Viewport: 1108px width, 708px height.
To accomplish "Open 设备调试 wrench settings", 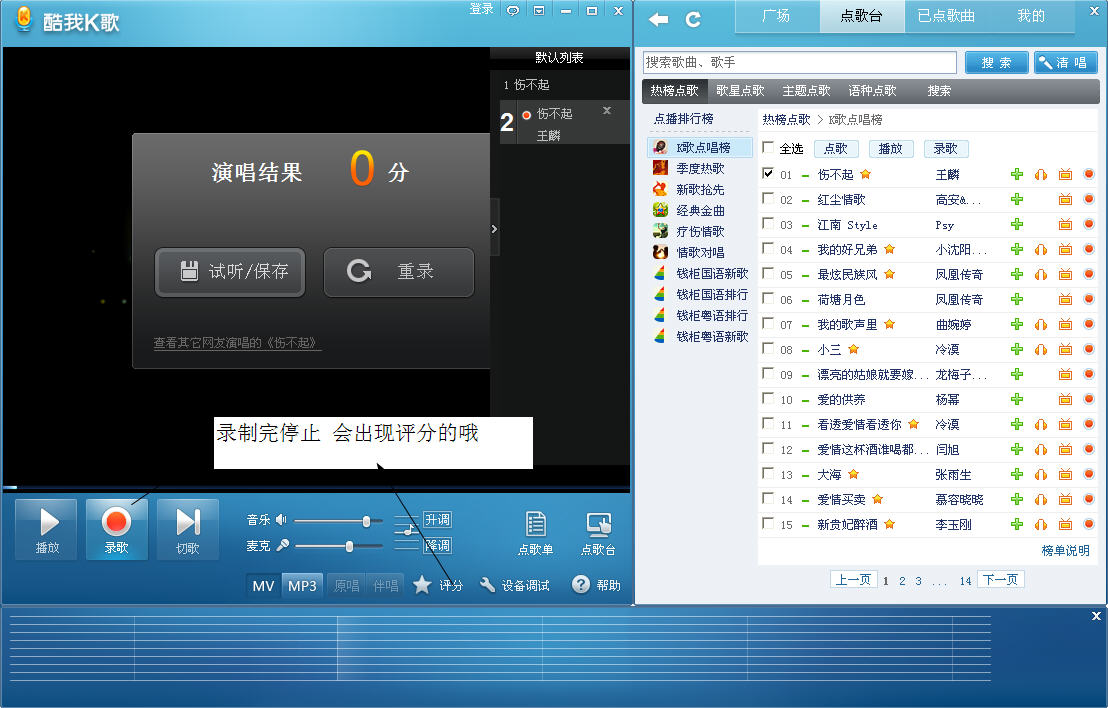I will 515,585.
